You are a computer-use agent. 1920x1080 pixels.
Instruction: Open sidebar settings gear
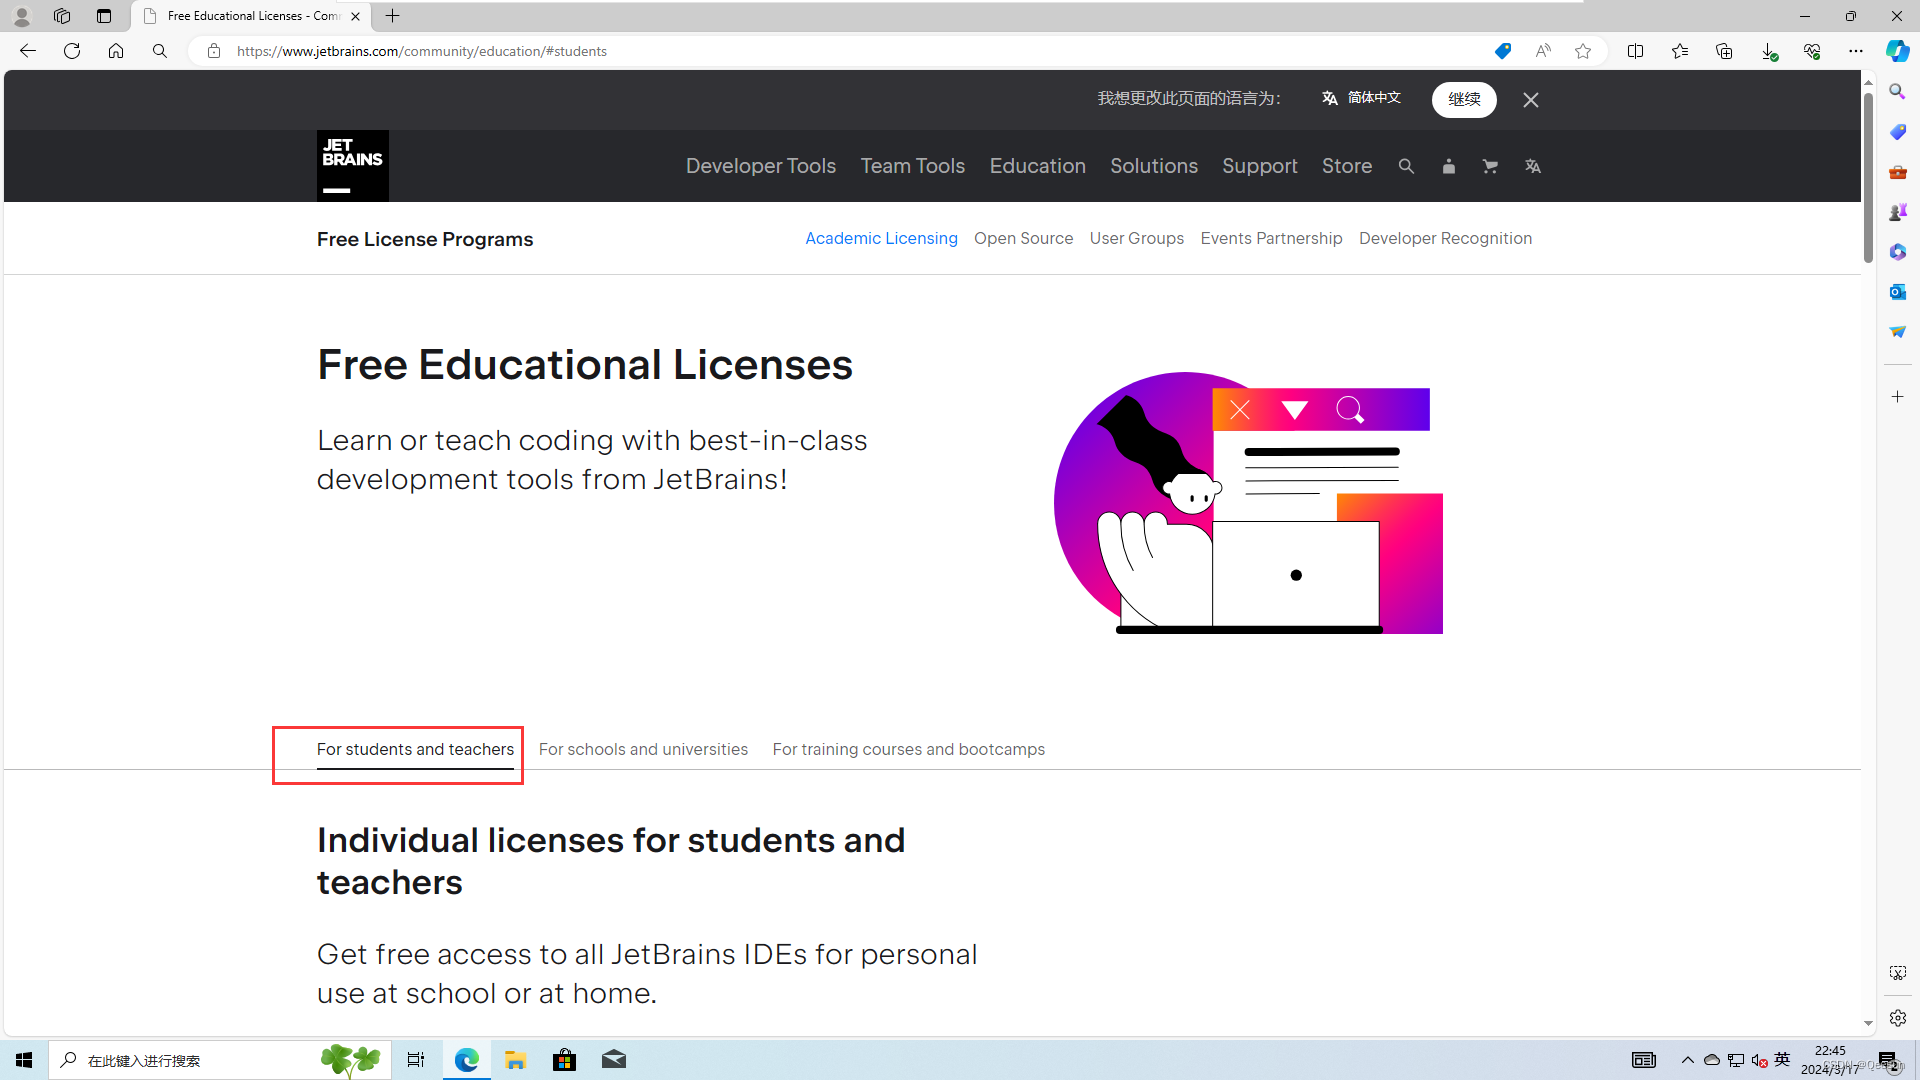coord(1897,1018)
